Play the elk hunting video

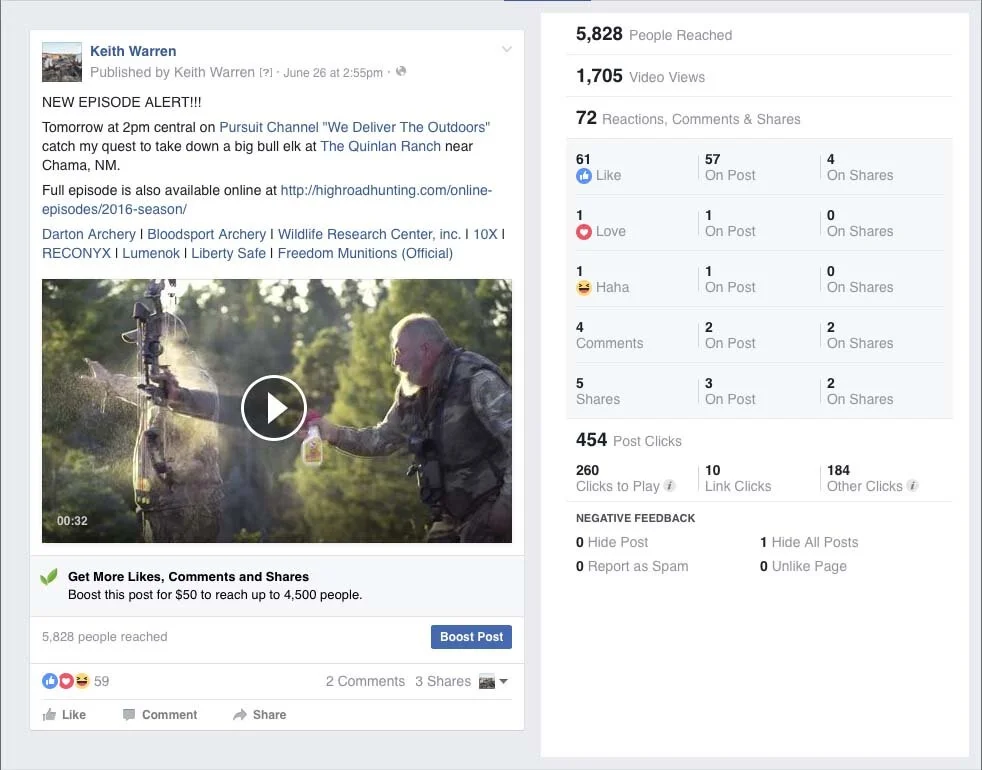(274, 408)
